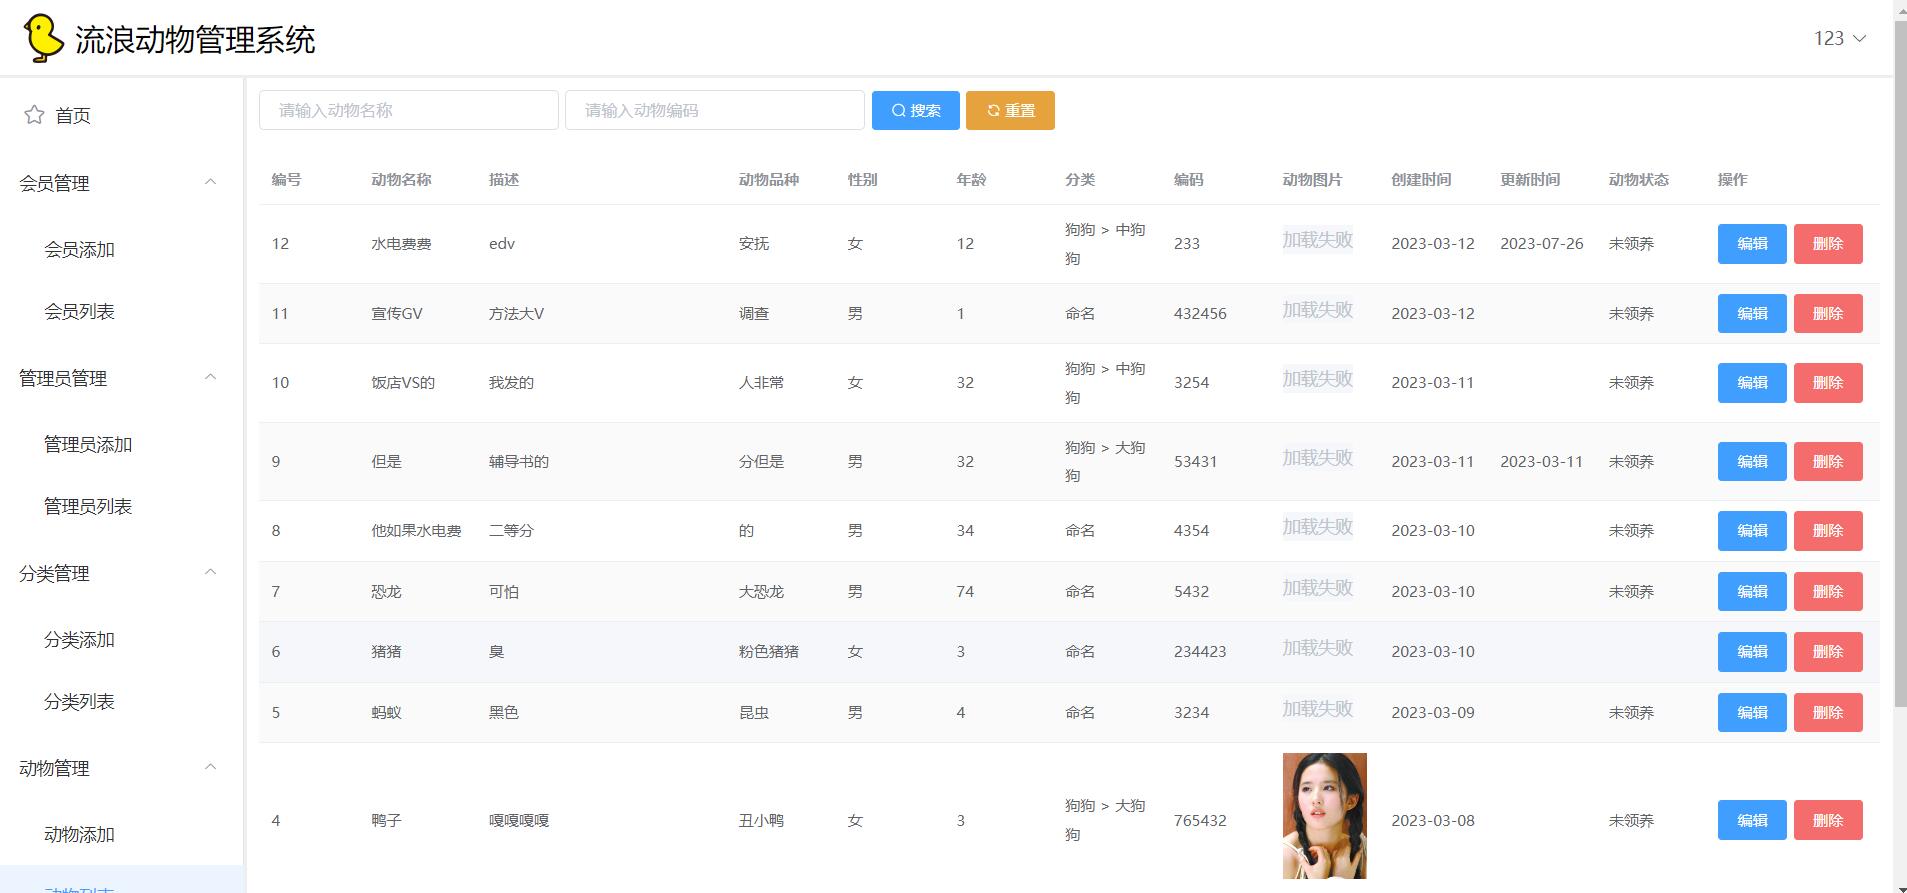Click the code cell 765432
This screenshot has width=1907, height=893.
pyautogui.click(x=1200, y=820)
